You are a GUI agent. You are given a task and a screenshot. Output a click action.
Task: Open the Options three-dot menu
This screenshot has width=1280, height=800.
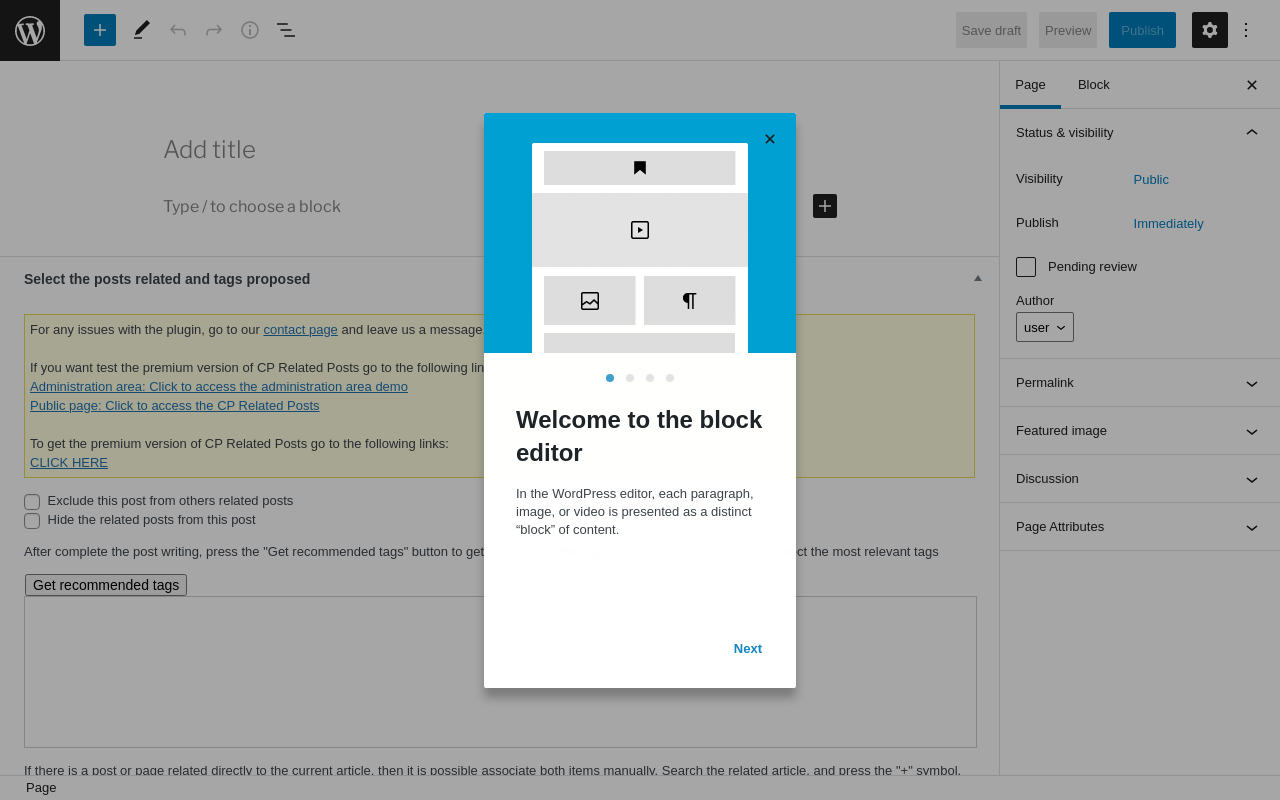point(1246,30)
